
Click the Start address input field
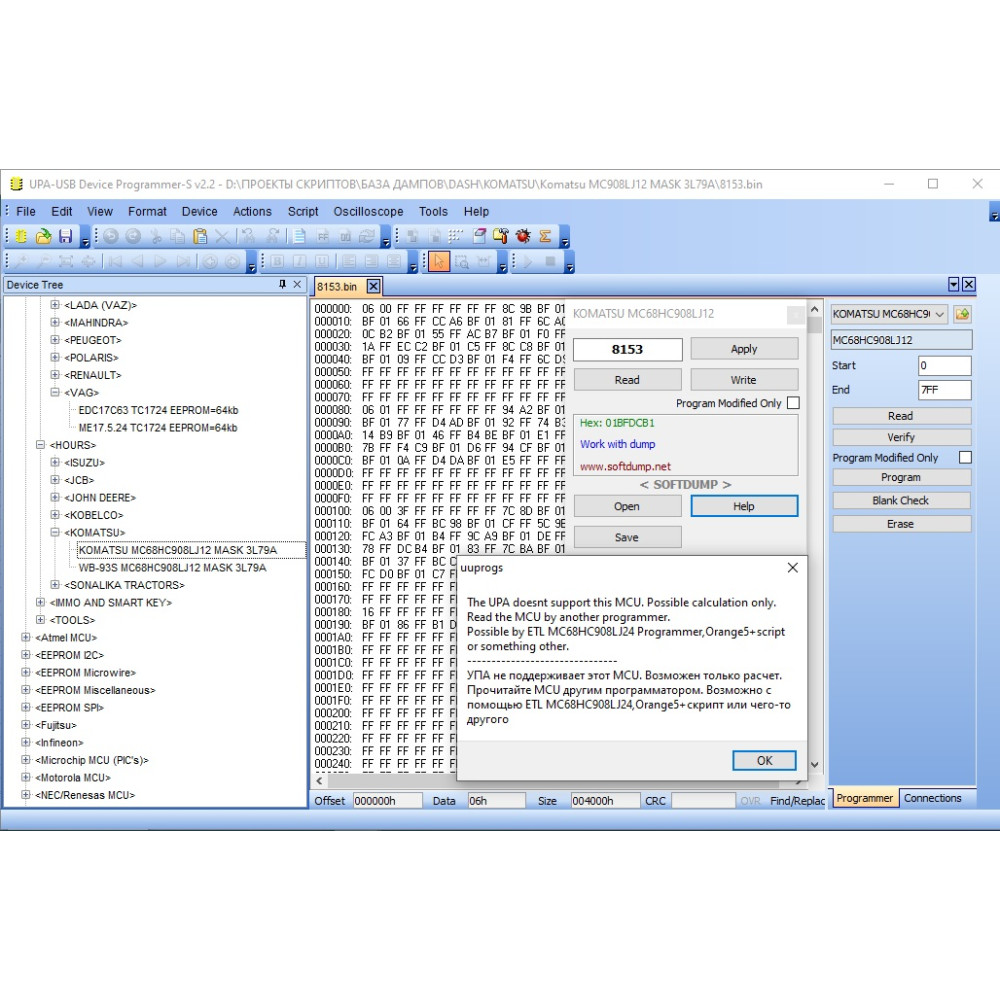945,365
